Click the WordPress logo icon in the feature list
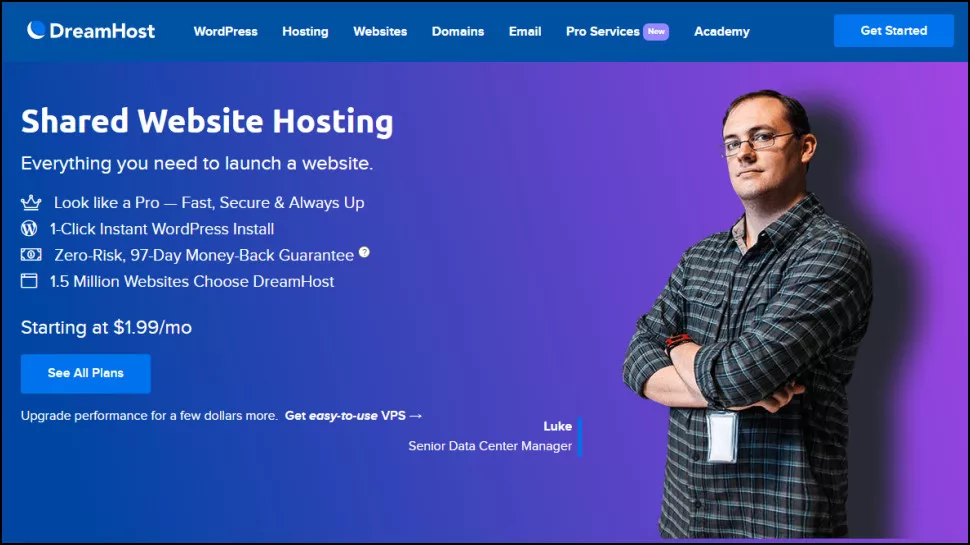This screenshot has height=545, width=970. [29, 228]
